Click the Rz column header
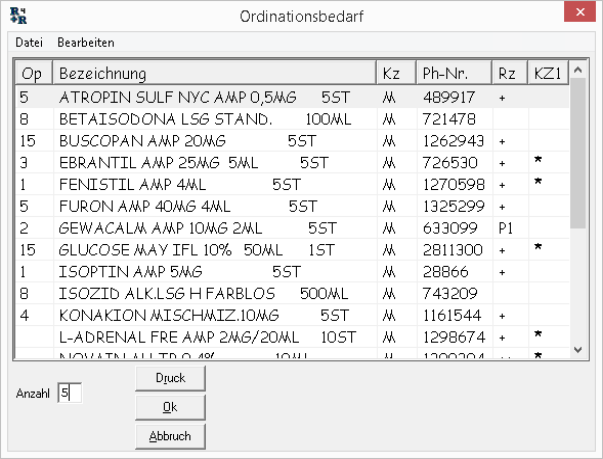 (510, 73)
